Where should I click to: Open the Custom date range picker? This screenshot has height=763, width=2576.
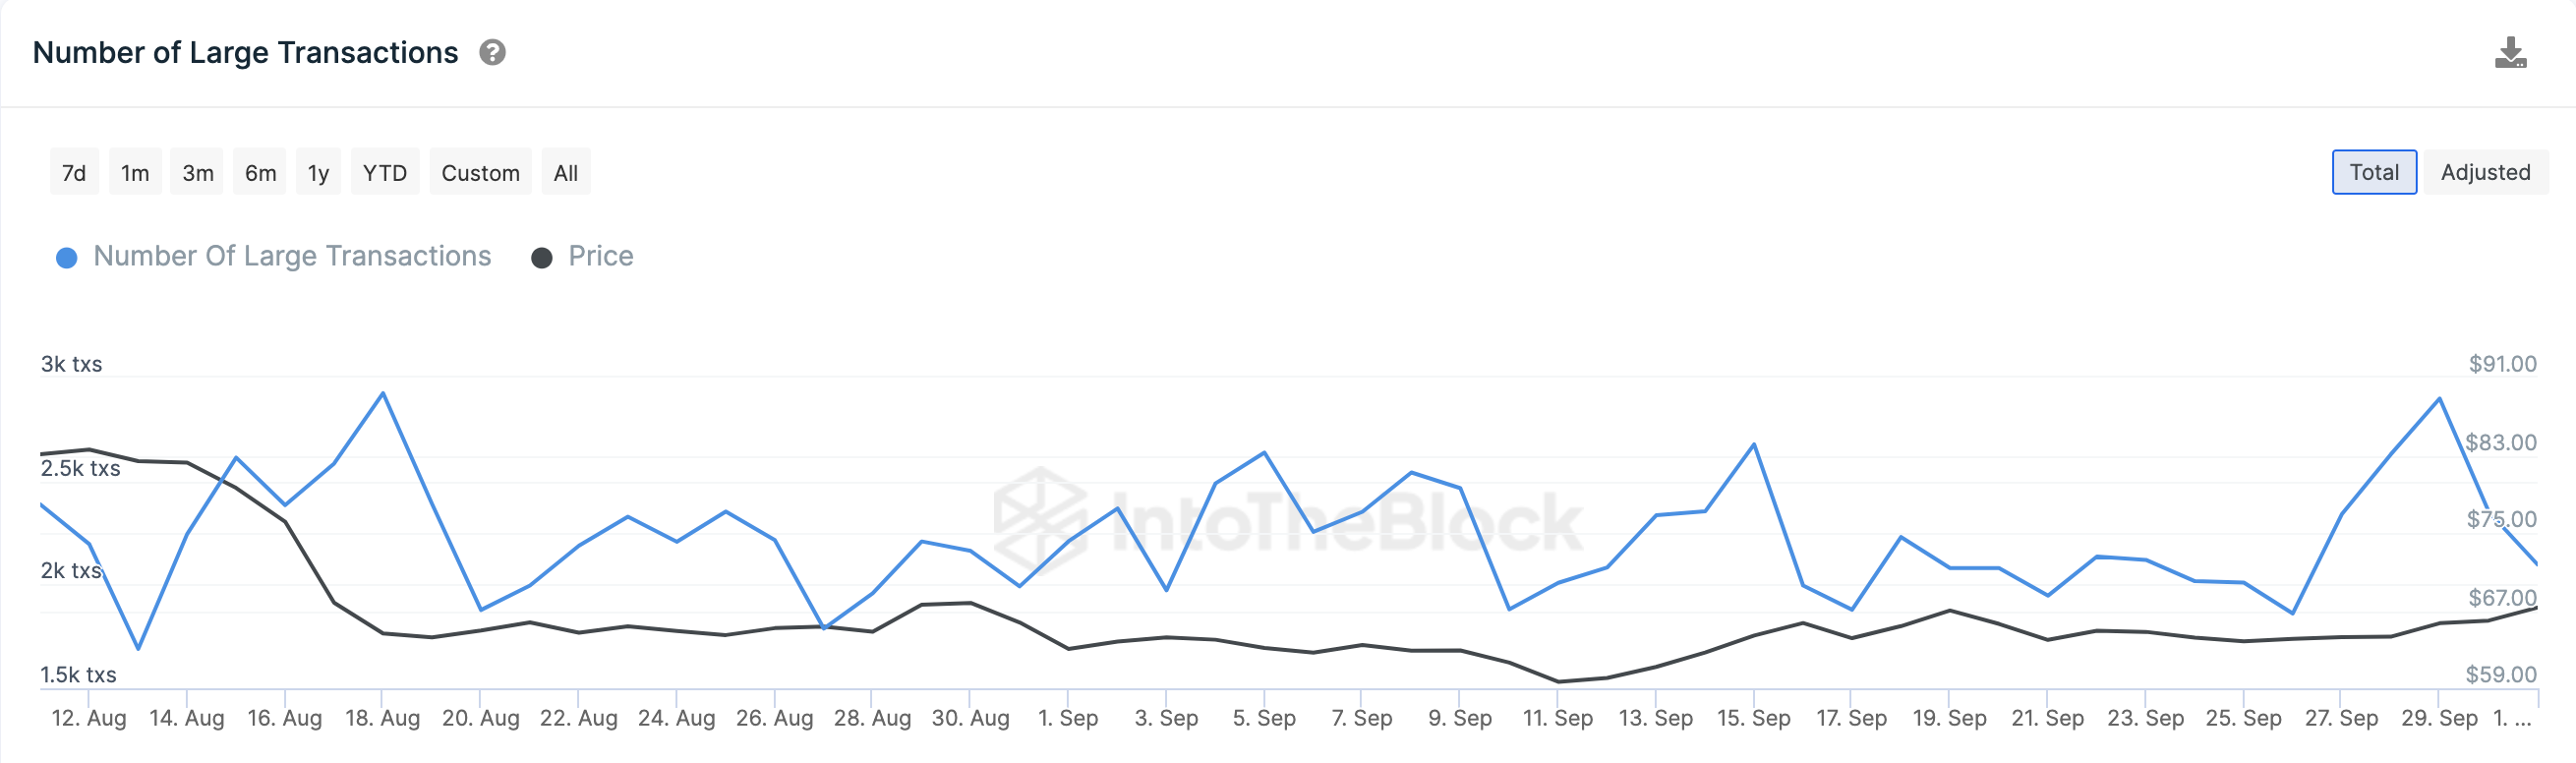click(480, 173)
